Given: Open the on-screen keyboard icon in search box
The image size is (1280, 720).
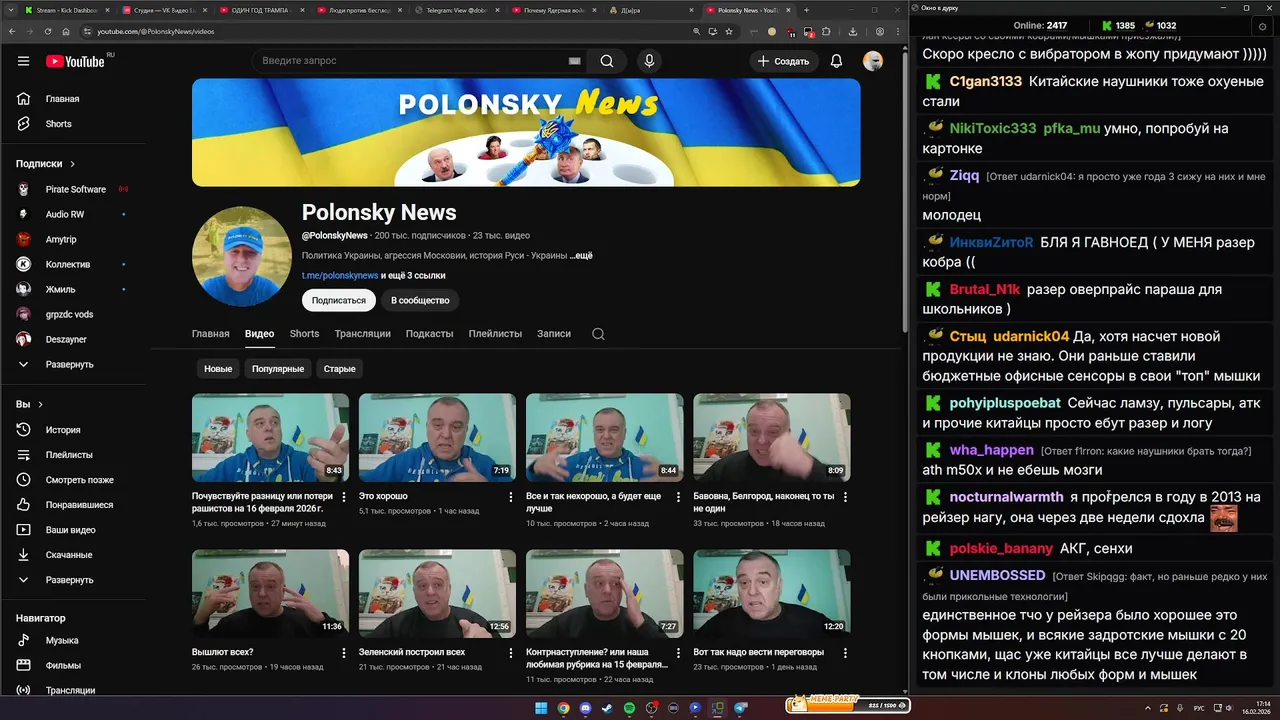Looking at the screenshot, I should point(574,61).
